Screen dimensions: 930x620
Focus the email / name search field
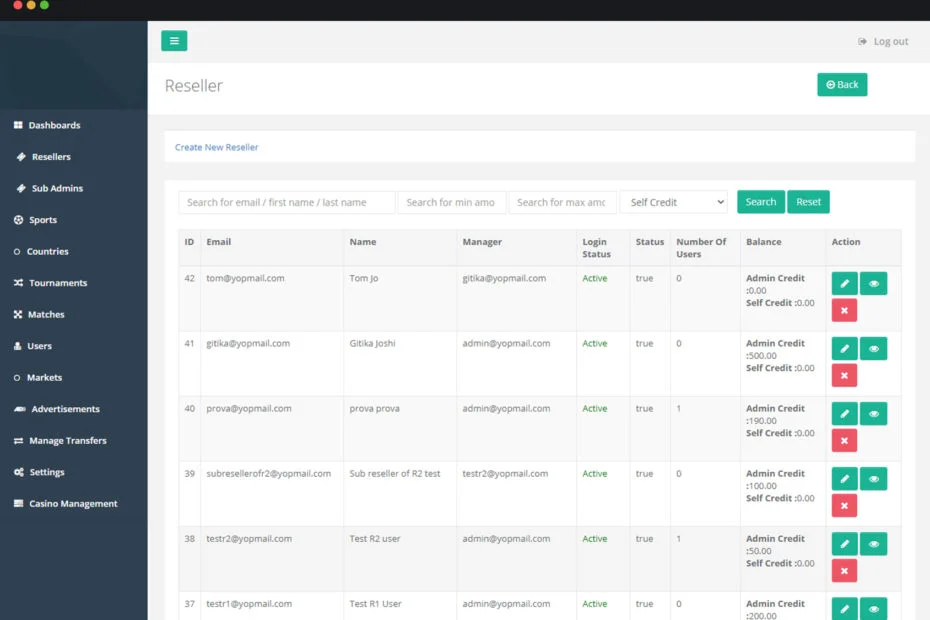tap(286, 202)
